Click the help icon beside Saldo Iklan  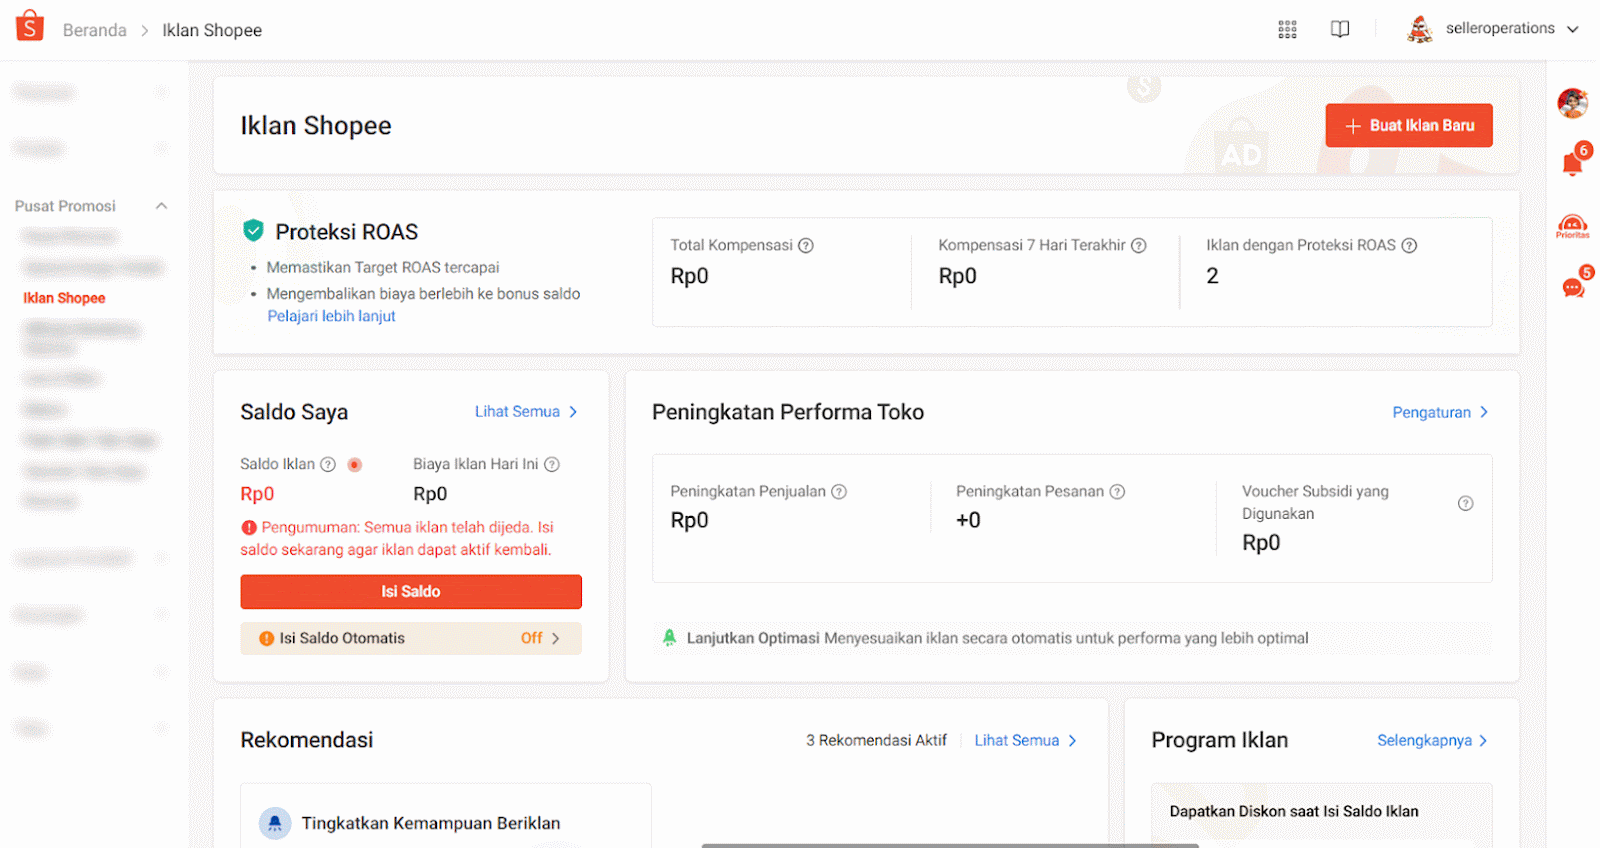(328, 464)
